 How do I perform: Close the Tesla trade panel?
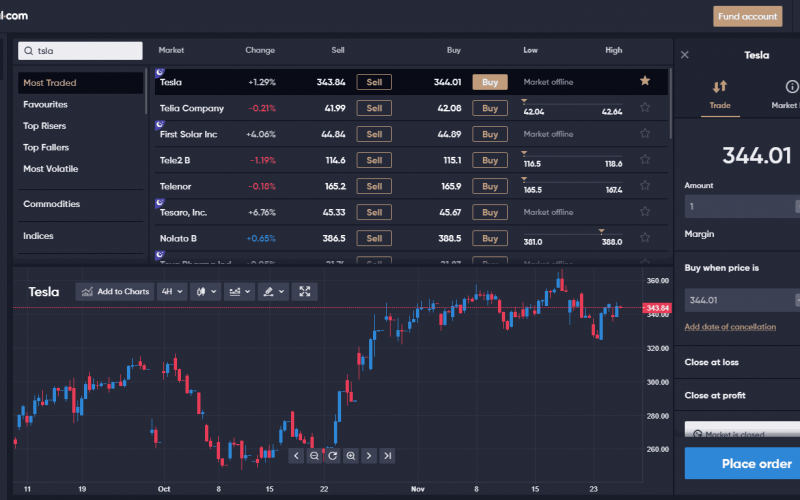[685, 55]
